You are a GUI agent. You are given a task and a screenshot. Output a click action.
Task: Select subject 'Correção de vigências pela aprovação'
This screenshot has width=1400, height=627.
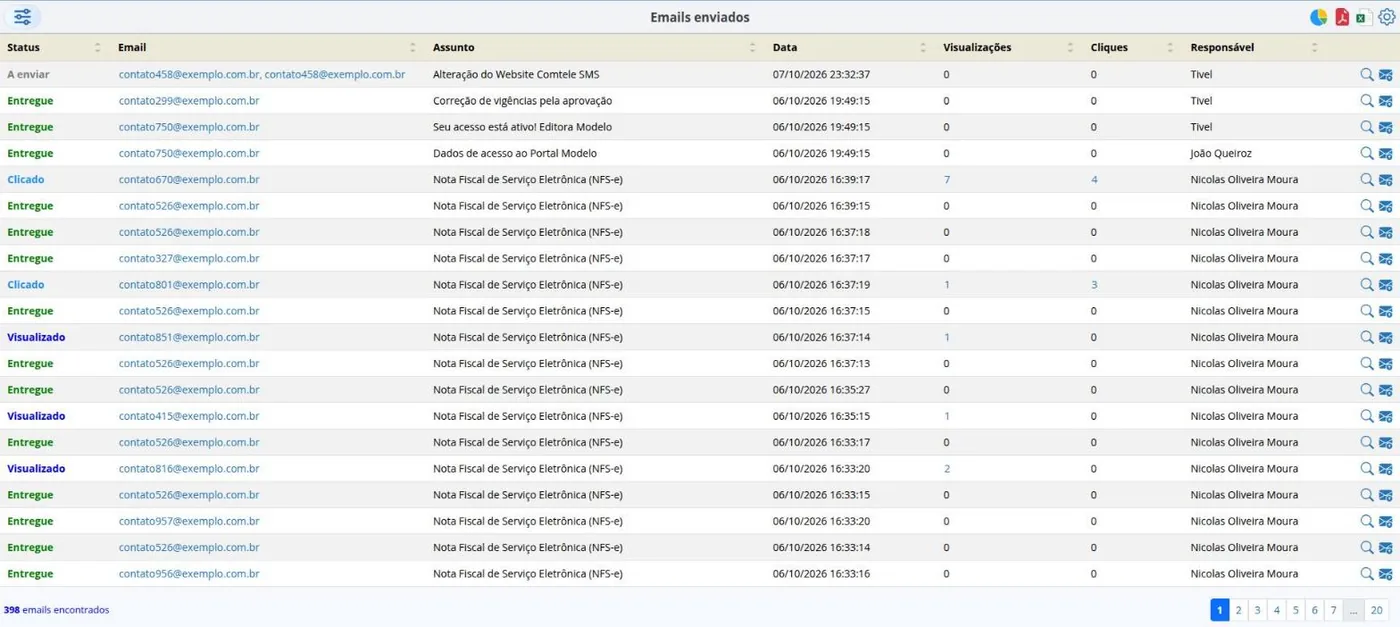tap(522, 101)
